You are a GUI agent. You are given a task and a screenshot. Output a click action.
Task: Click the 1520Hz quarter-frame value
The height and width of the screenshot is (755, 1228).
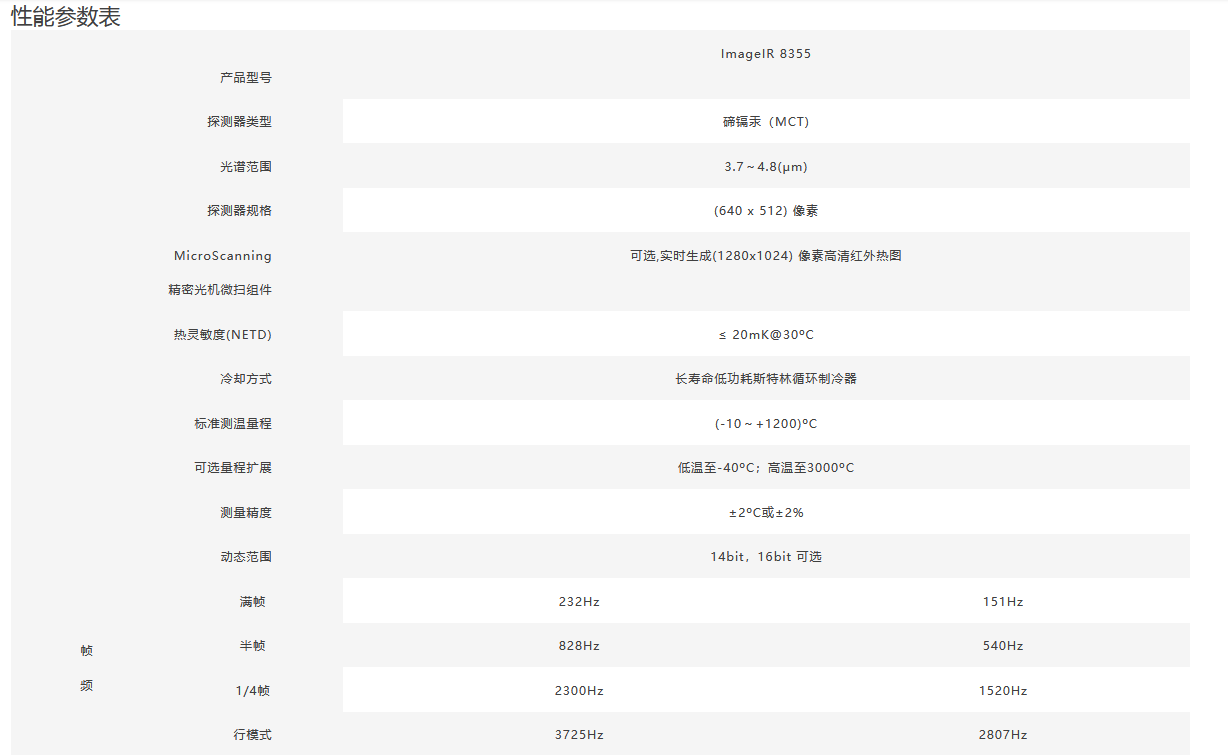pyautogui.click(x=1003, y=691)
